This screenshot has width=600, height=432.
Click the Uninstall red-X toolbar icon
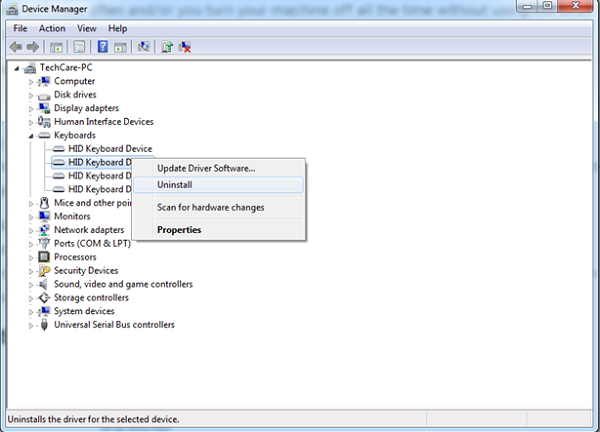pyautogui.click(x=185, y=47)
